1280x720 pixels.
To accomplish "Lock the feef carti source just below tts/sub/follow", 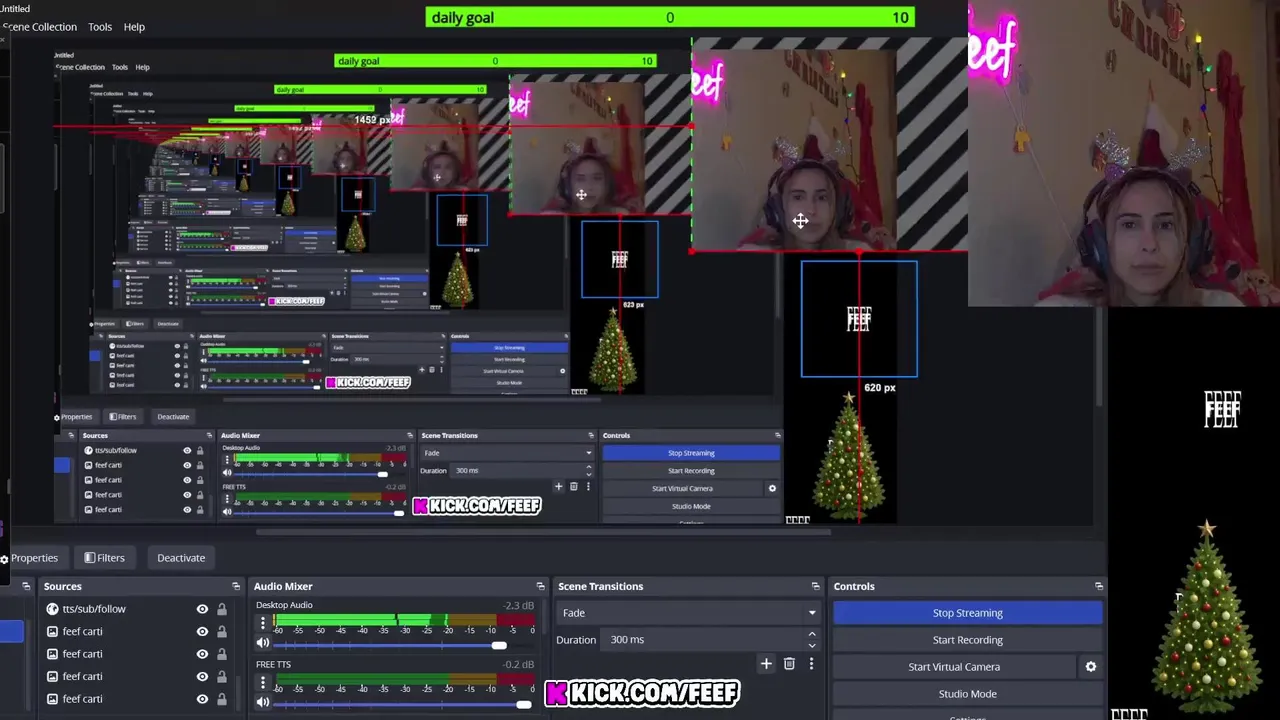I will point(221,631).
